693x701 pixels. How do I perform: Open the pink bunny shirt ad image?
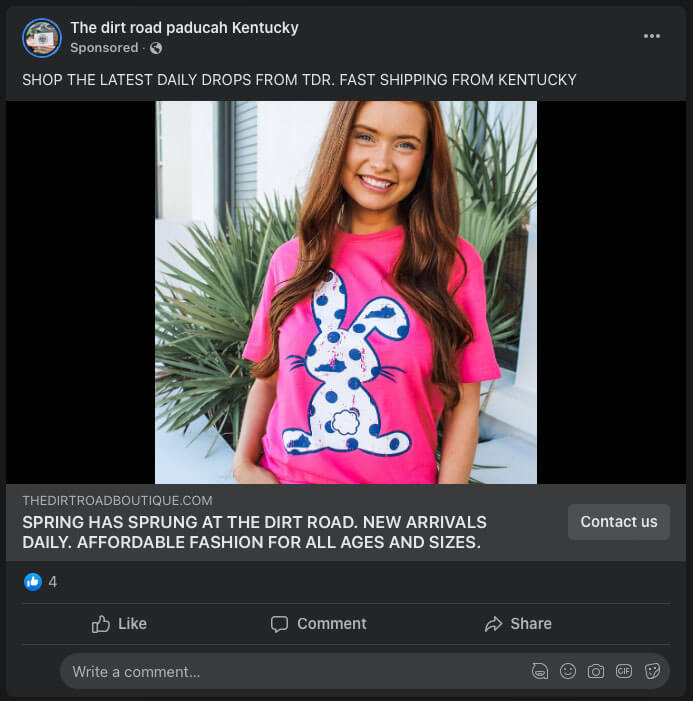[x=346, y=292]
